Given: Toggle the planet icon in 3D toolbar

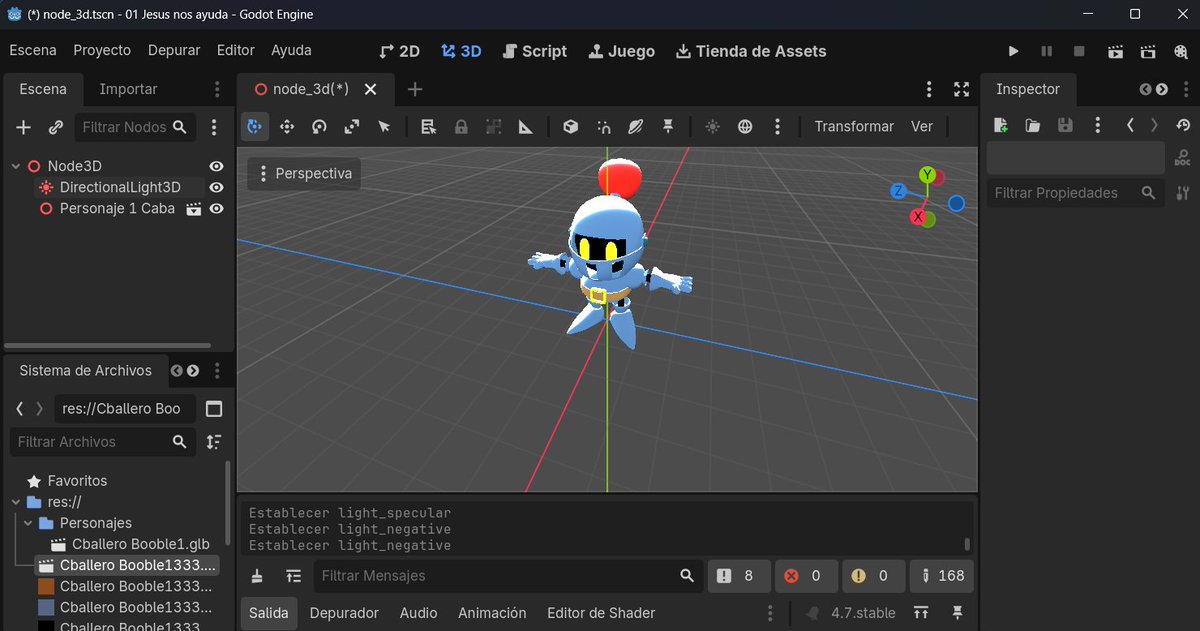Looking at the screenshot, I should (636, 127).
